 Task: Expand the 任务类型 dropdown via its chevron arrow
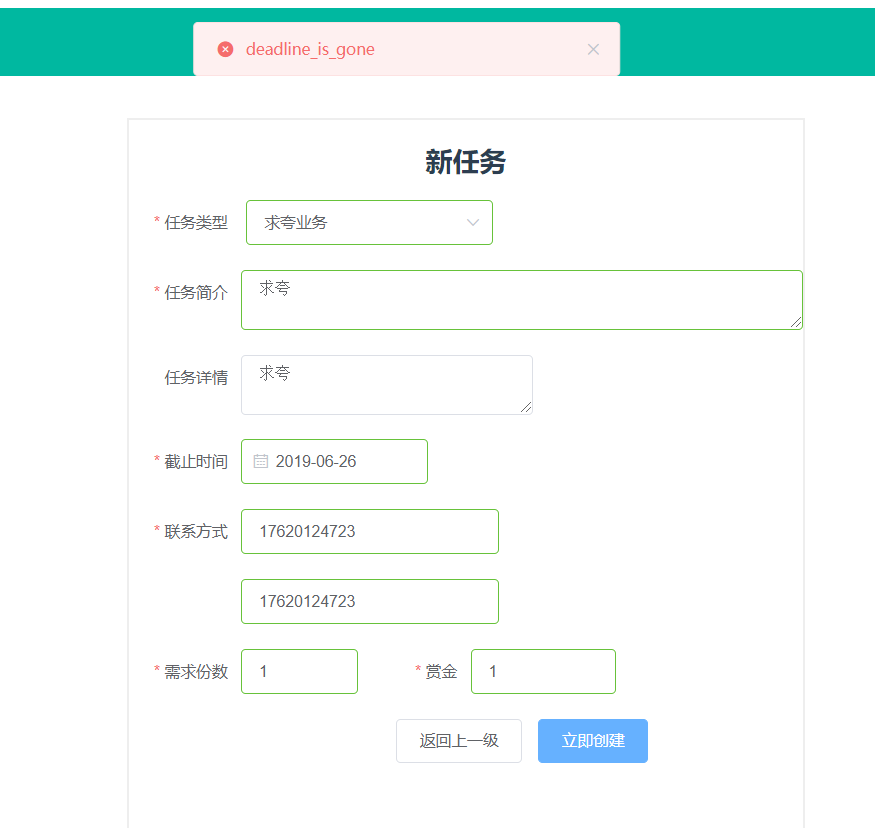pyautogui.click(x=473, y=222)
